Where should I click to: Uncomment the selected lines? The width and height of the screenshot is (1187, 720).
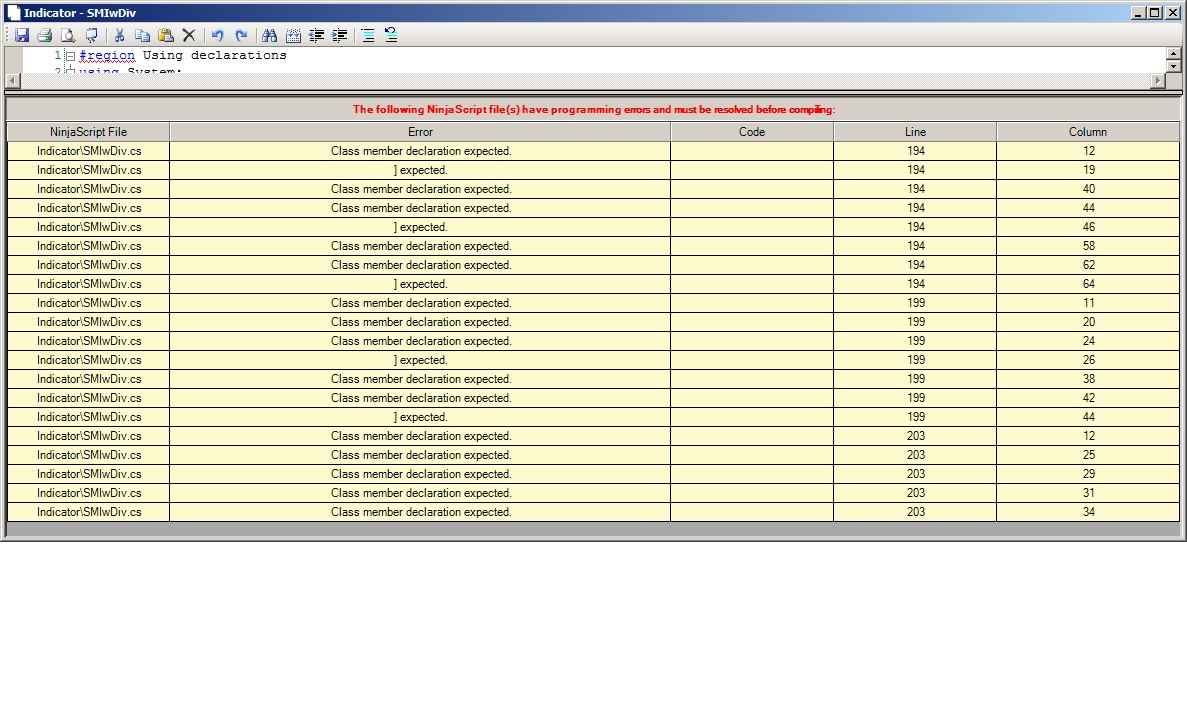pos(391,35)
